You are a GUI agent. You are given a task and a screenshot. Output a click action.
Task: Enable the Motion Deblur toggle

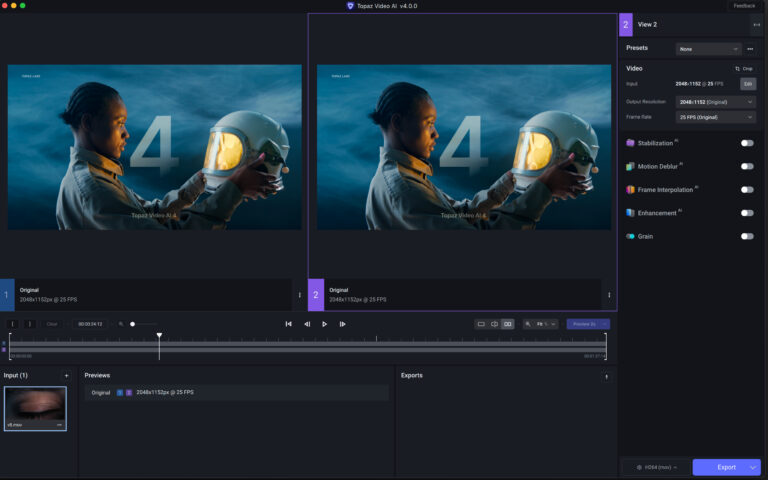(747, 166)
